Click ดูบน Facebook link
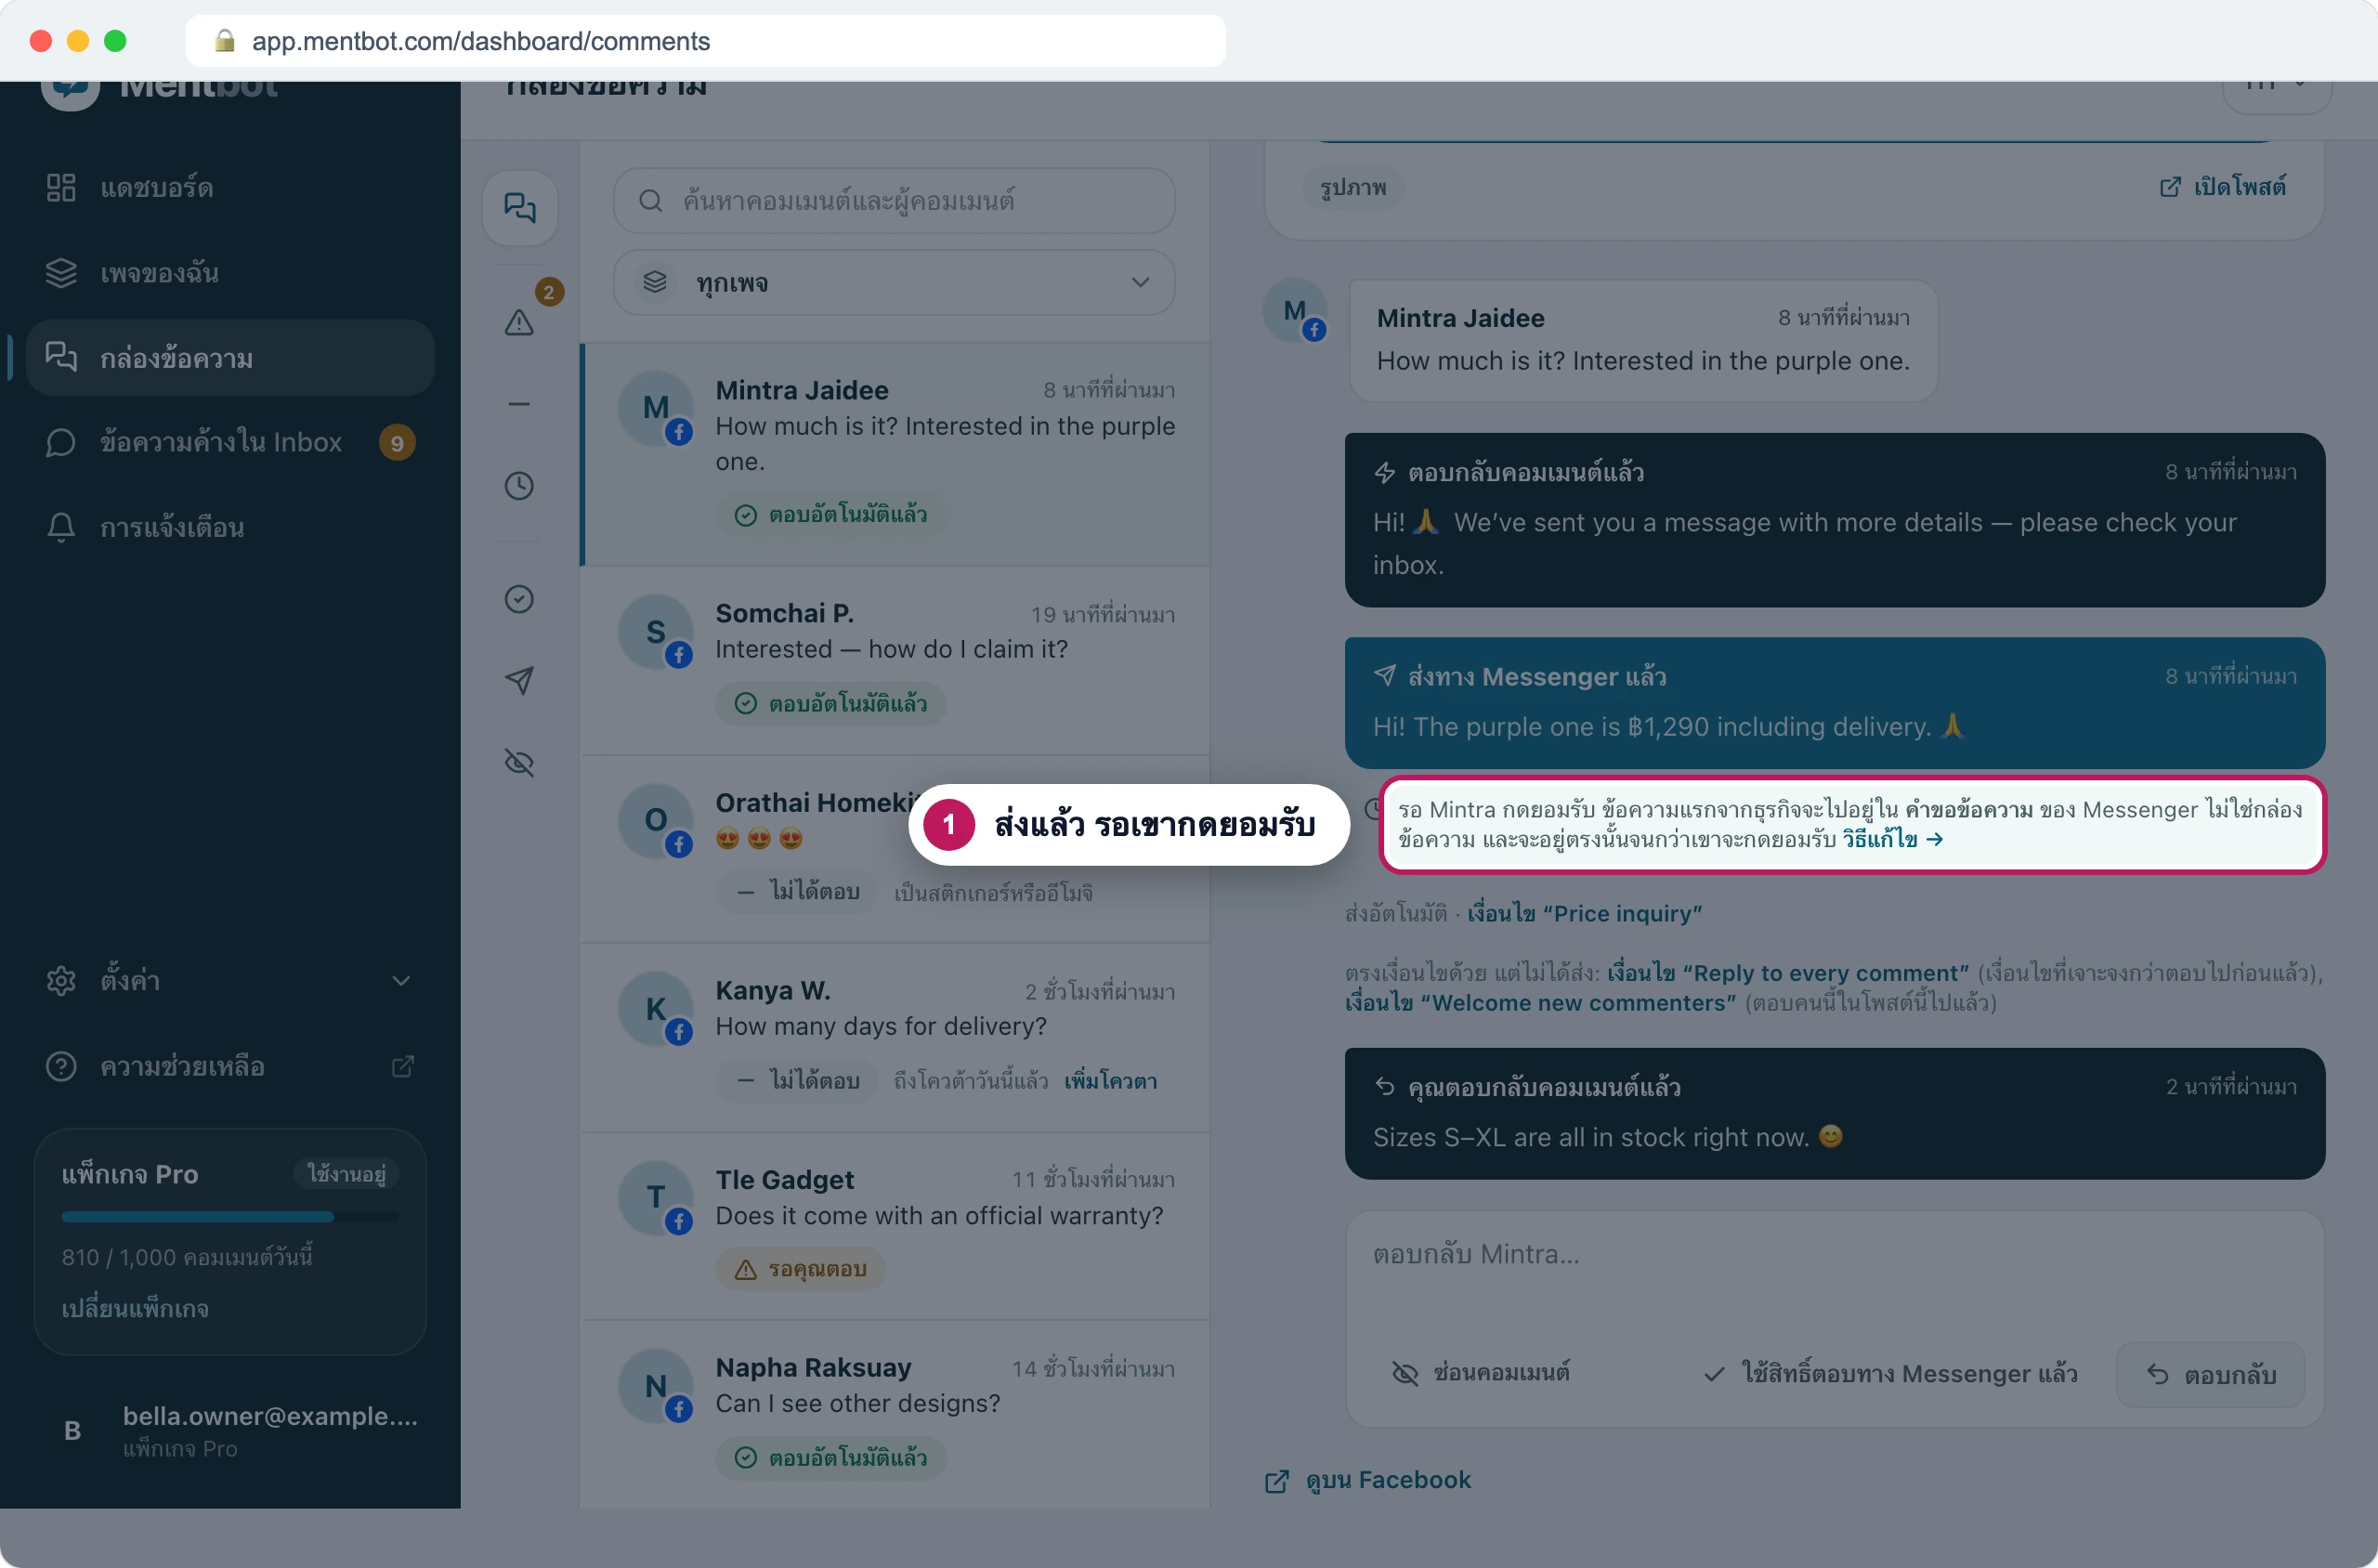 coord(1367,1480)
